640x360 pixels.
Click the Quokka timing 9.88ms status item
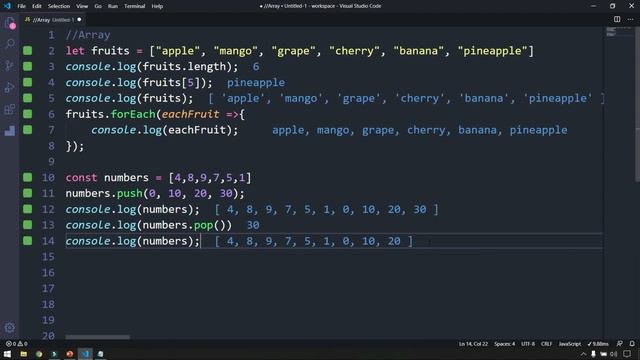[598, 344]
